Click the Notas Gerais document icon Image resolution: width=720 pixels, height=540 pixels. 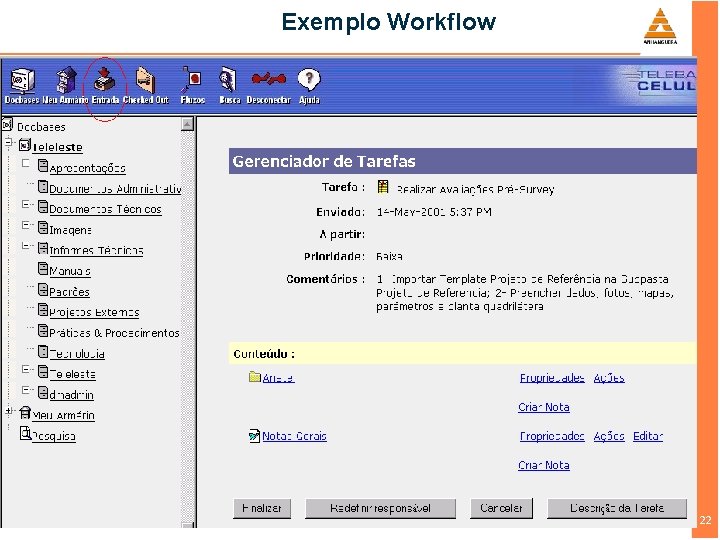point(254,435)
